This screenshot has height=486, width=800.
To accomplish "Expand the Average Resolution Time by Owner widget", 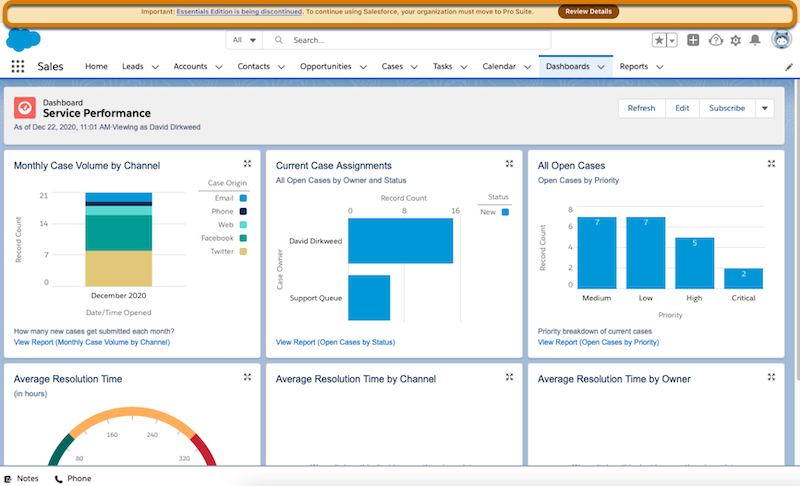I will tap(771, 377).
